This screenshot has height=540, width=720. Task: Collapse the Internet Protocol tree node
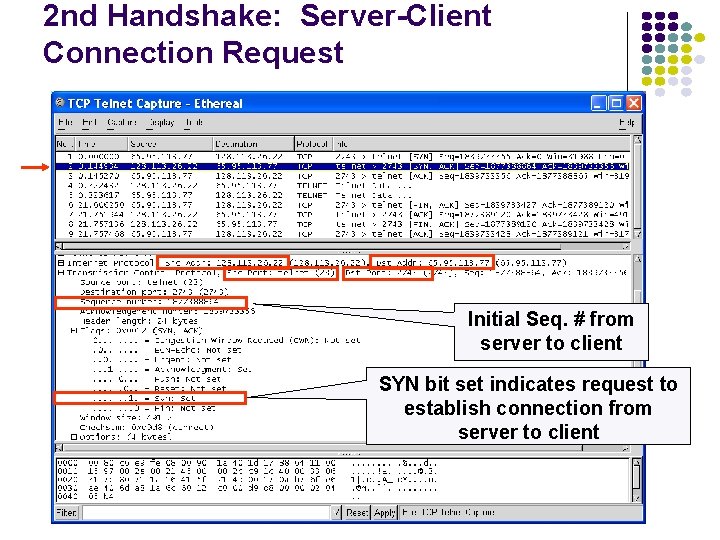point(61,263)
